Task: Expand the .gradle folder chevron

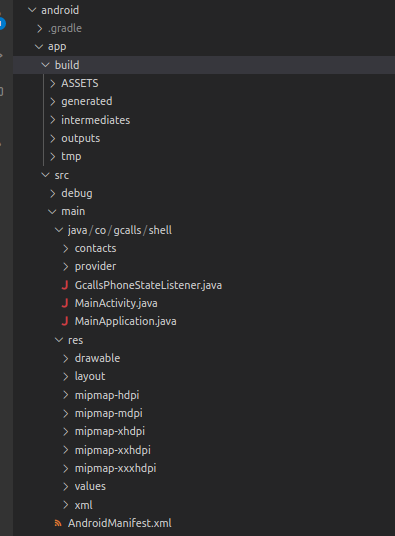Action: (x=39, y=28)
